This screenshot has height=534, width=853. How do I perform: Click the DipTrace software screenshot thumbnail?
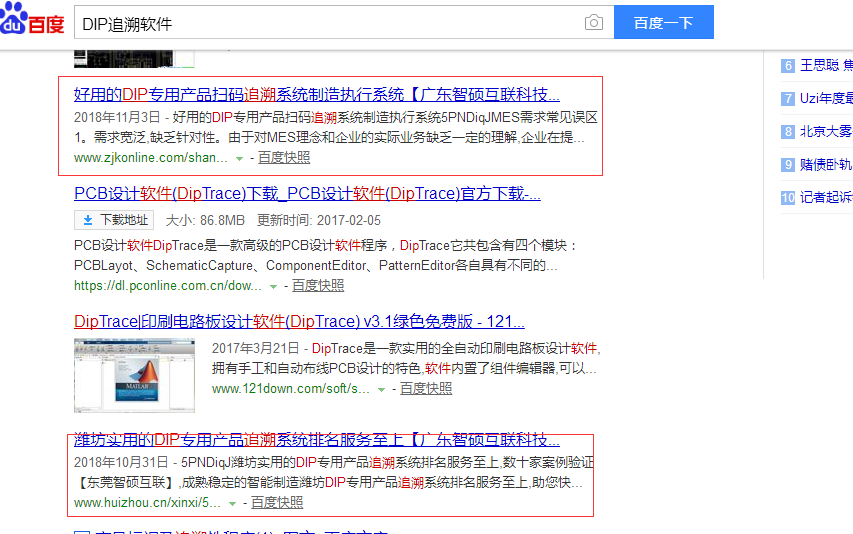(x=134, y=375)
